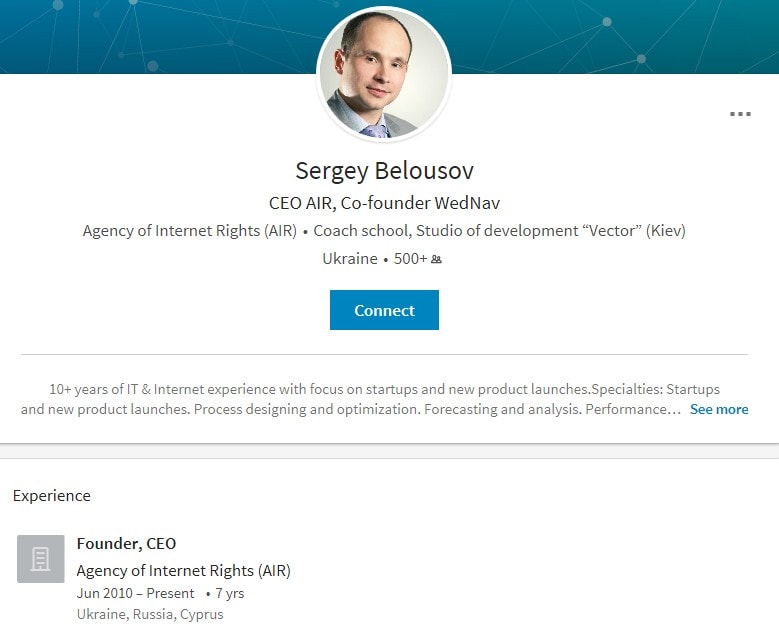This screenshot has width=779, height=640.
Task: Click the Jun 2010 – Present date range
Action: pos(135,593)
